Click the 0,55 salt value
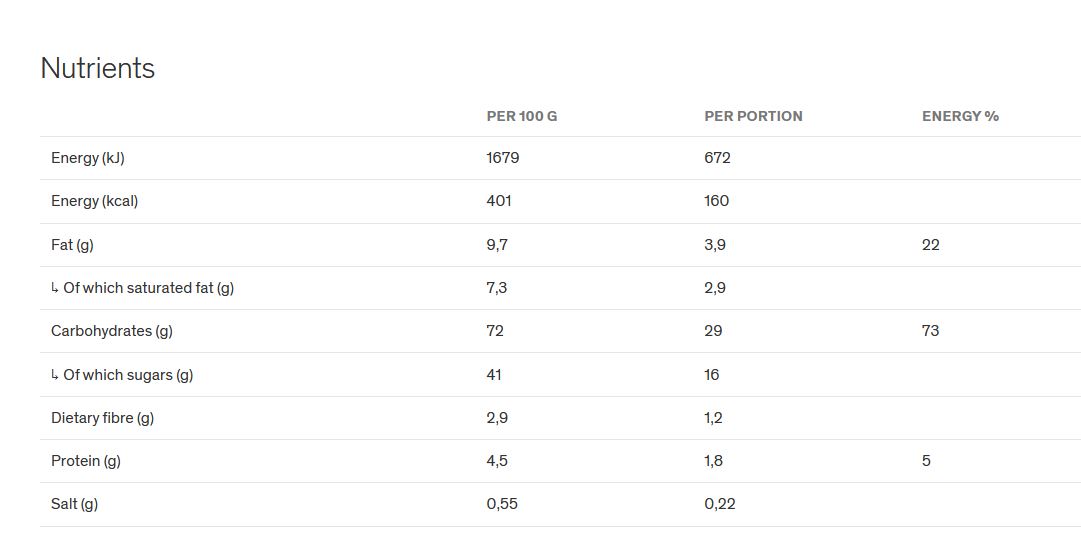 coord(502,504)
